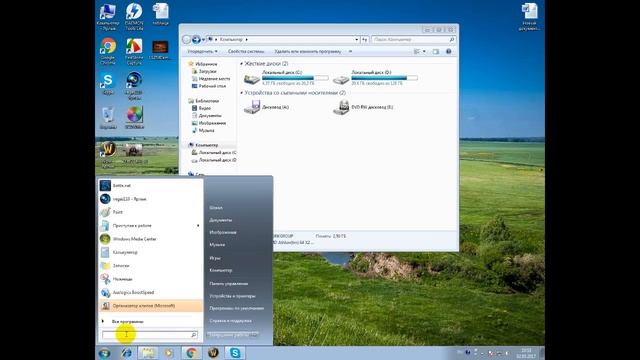Switch to Explorer folder button on taskbar
640x360 pixels.
pyautogui.click(x=148, y=353)
